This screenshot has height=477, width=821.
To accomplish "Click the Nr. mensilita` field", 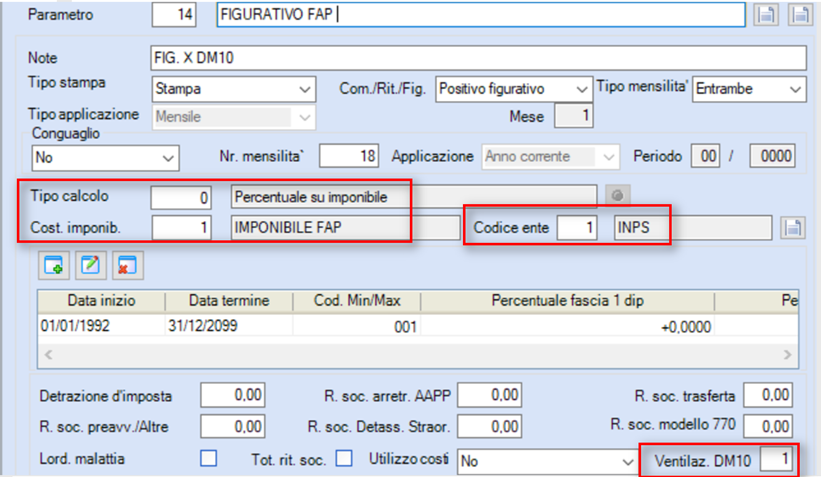I will [x=349, y=156].
